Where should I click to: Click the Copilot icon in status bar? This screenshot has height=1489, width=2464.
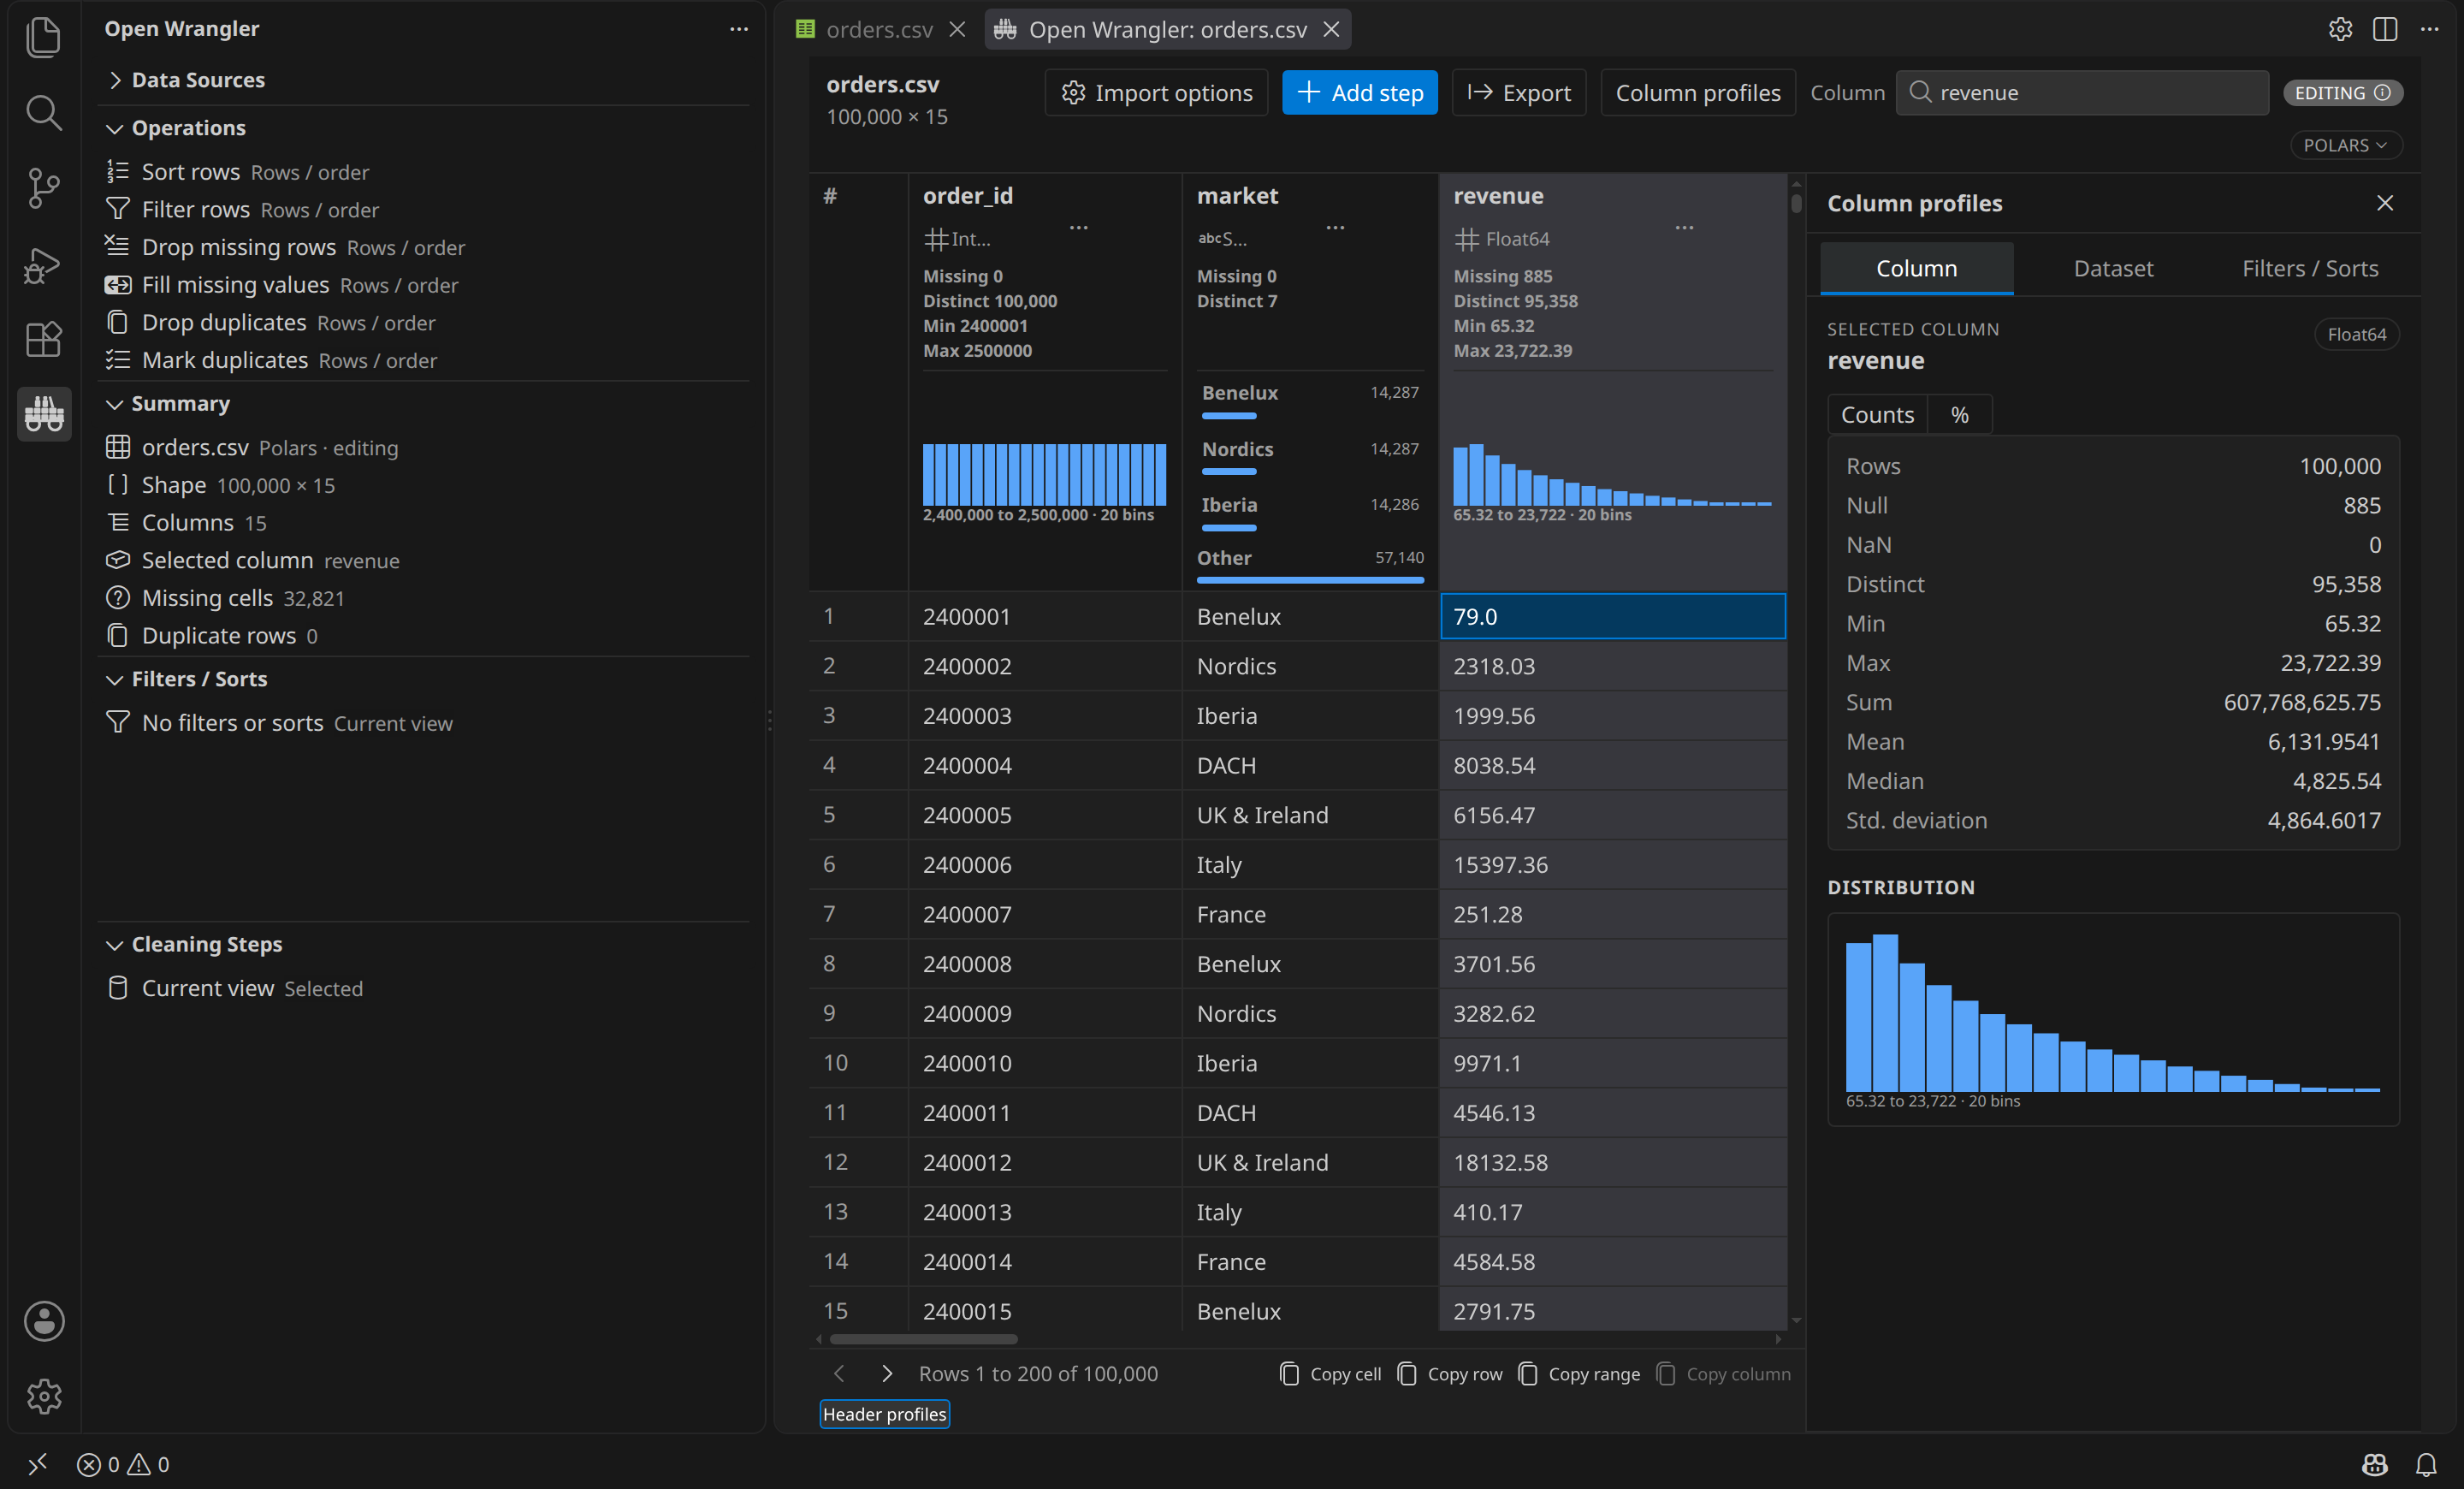click(2374, 1464)
